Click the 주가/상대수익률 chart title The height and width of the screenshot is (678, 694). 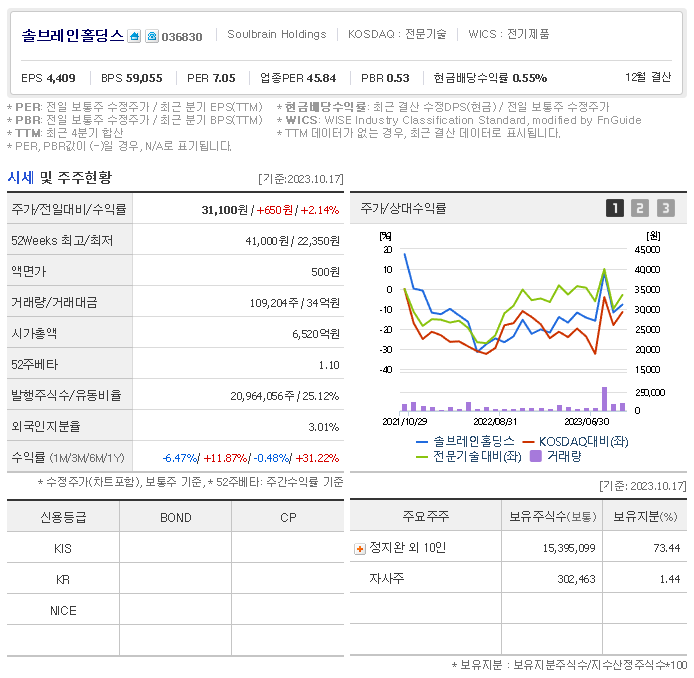click(403, 208)
